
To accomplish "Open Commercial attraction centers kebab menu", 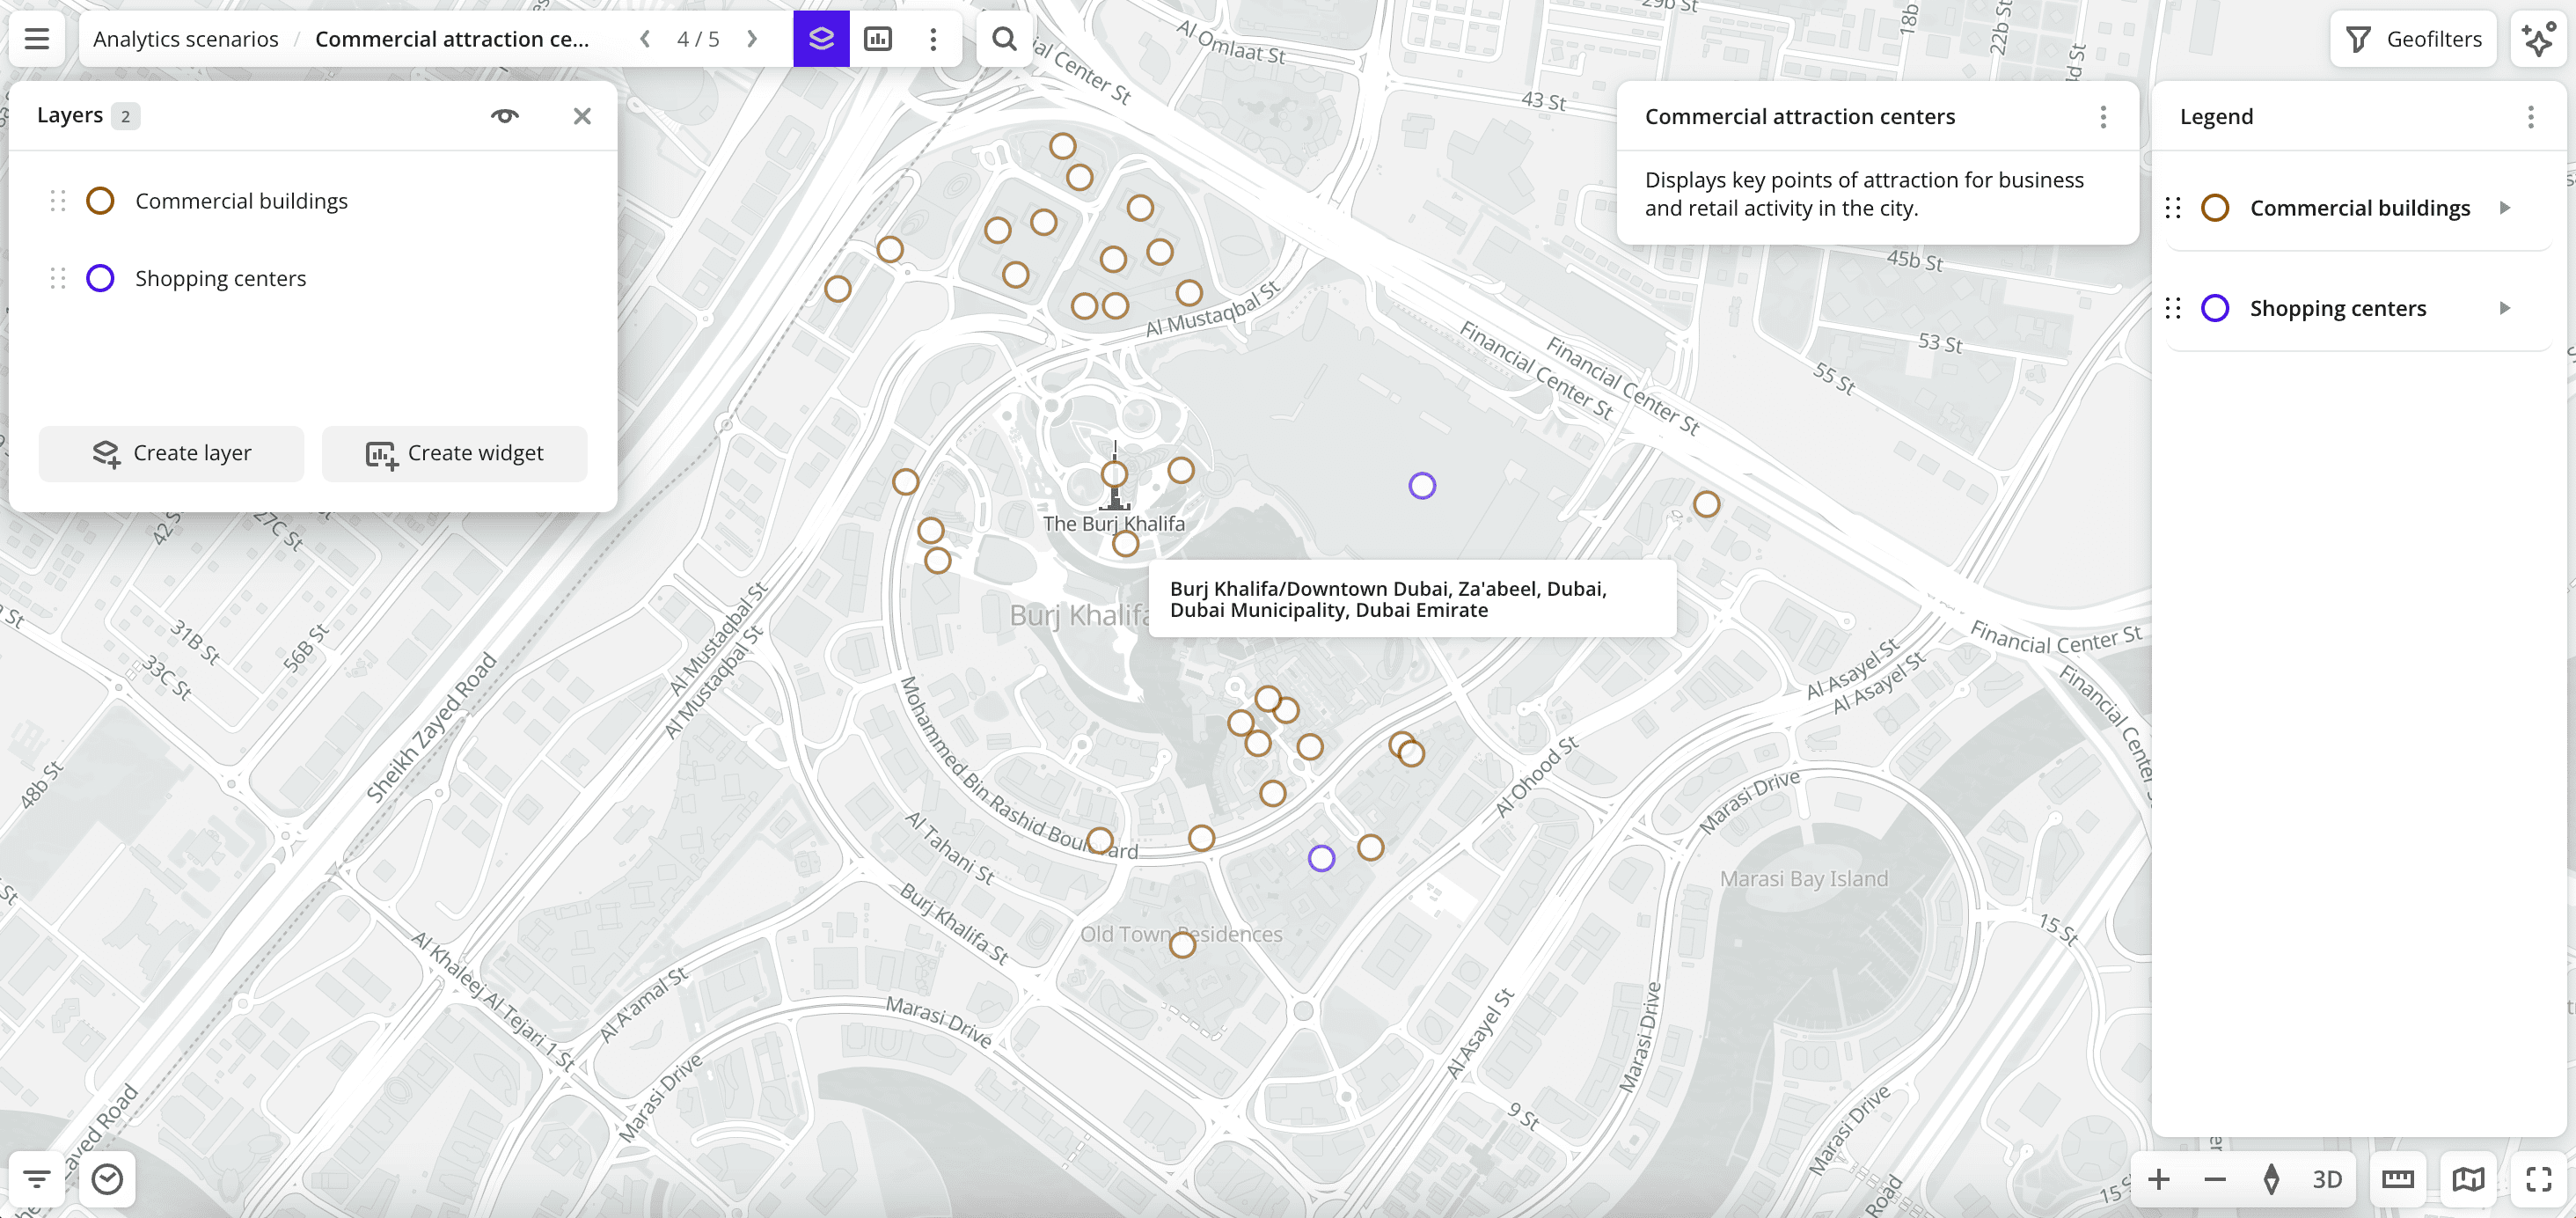I will [2103, 116].
